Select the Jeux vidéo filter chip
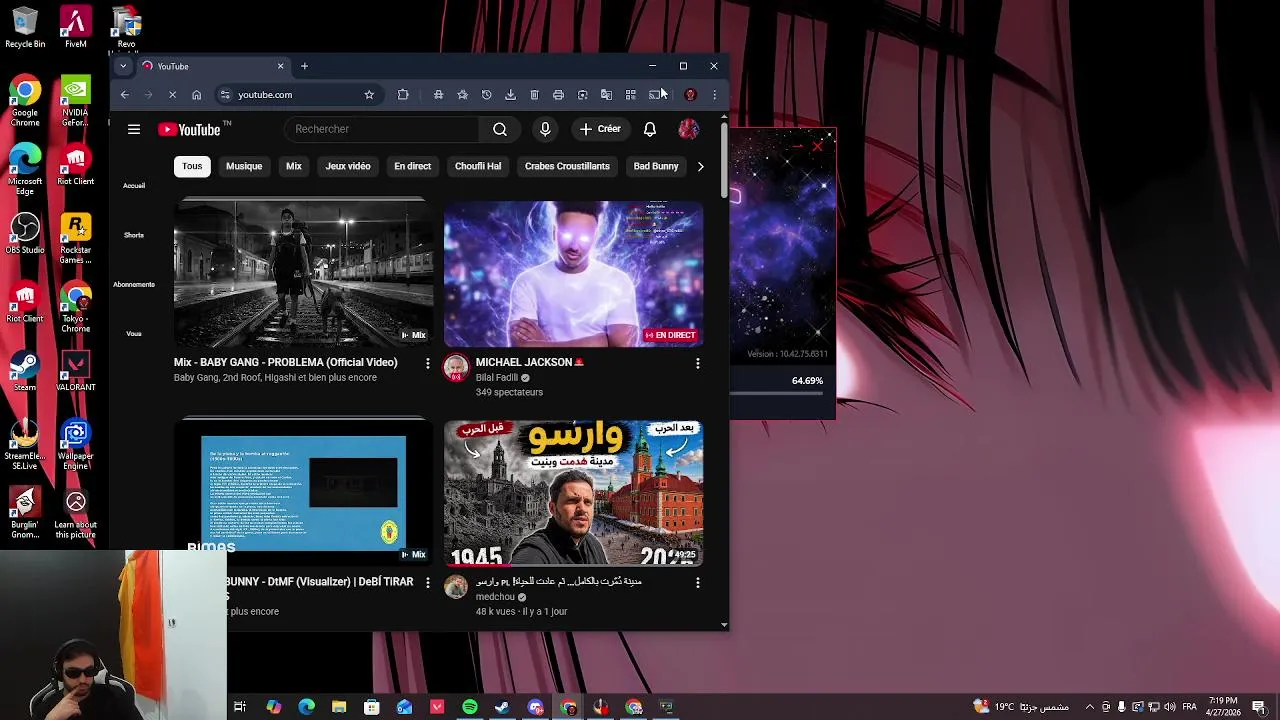 click(348, 166)
